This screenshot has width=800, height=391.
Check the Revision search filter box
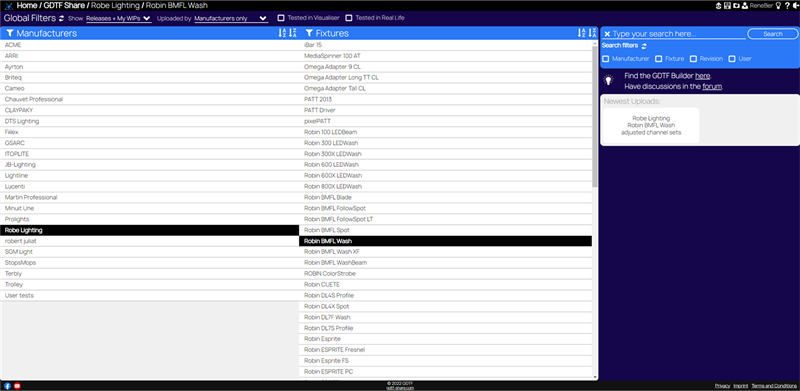click(x=693, y=59)
